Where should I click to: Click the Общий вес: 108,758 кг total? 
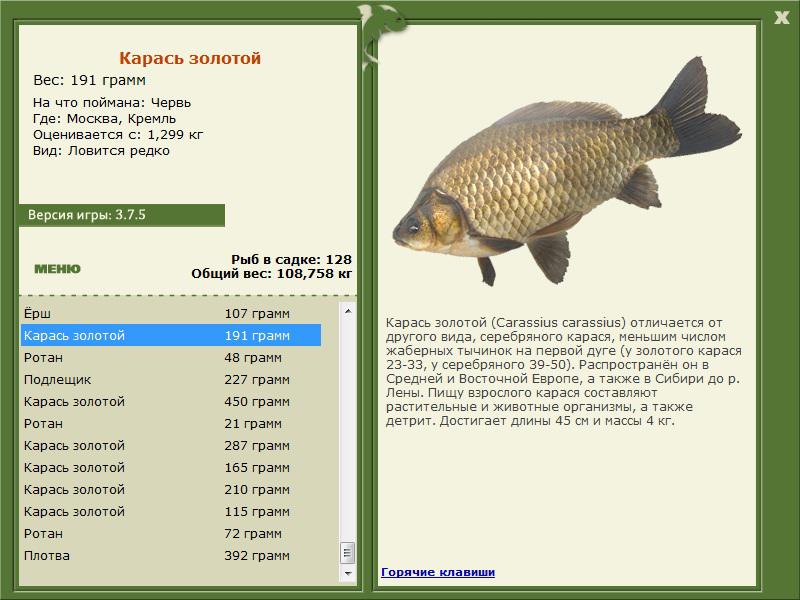(x=271, y=273)
